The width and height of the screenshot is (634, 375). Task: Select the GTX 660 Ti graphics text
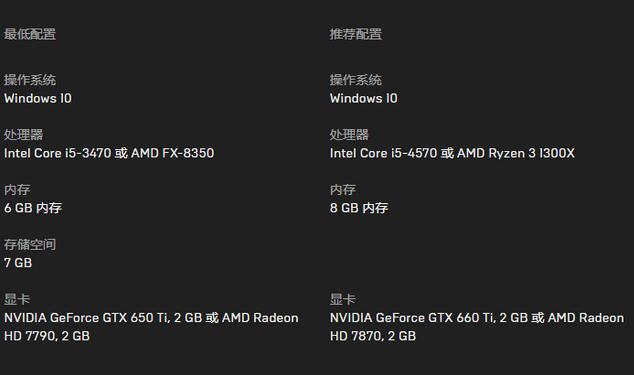[477, 327]
